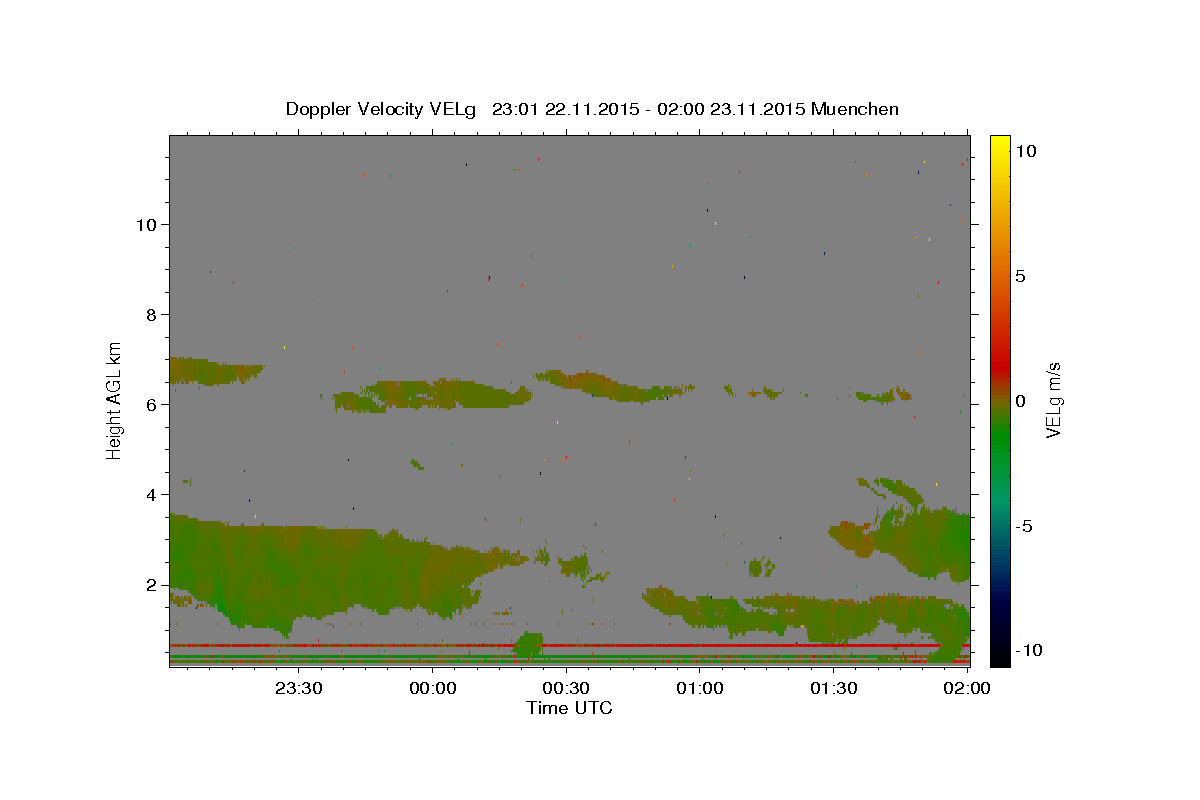Click the yellow top of the colorbar
1200x800 pixels.
[999, 144]
